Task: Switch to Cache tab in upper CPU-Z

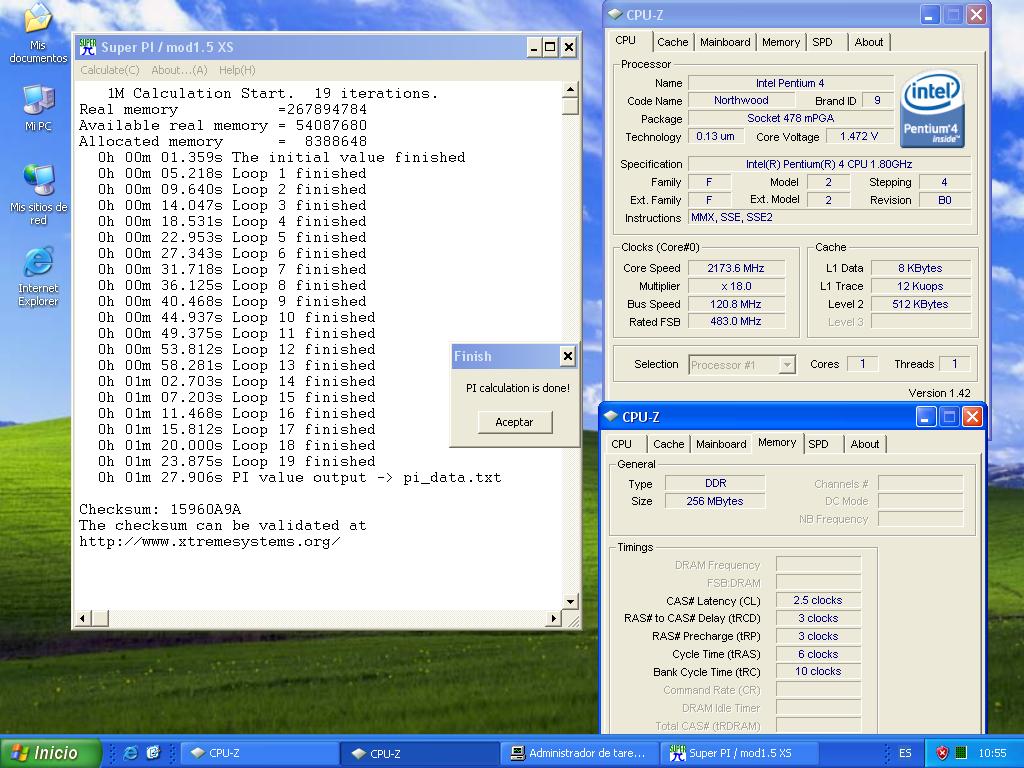Action: point(673,42)
